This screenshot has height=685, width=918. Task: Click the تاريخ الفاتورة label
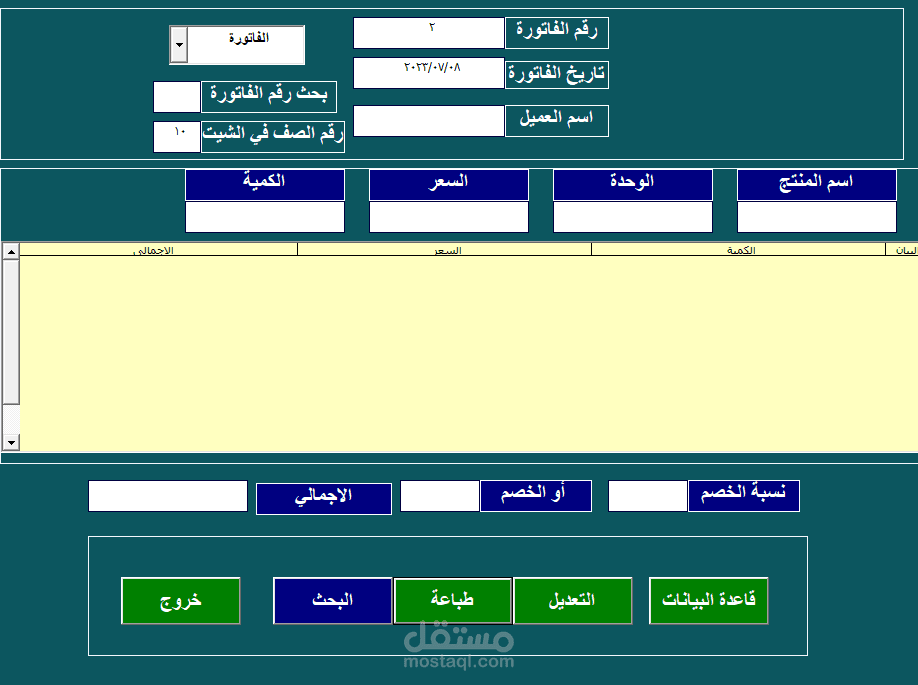pyautogui.click(x=557, y=75)
